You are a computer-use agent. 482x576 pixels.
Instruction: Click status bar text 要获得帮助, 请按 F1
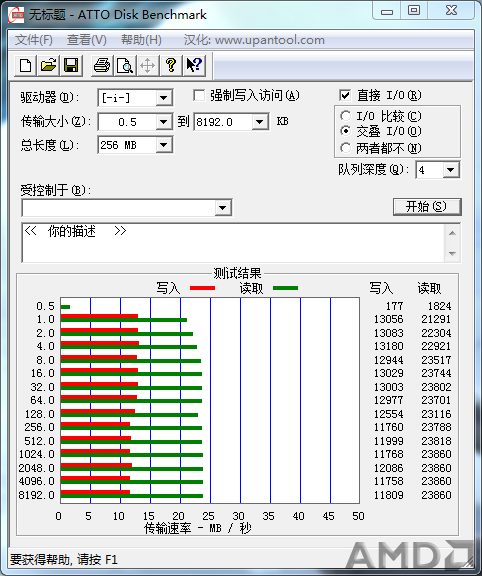tap(64, 559)
